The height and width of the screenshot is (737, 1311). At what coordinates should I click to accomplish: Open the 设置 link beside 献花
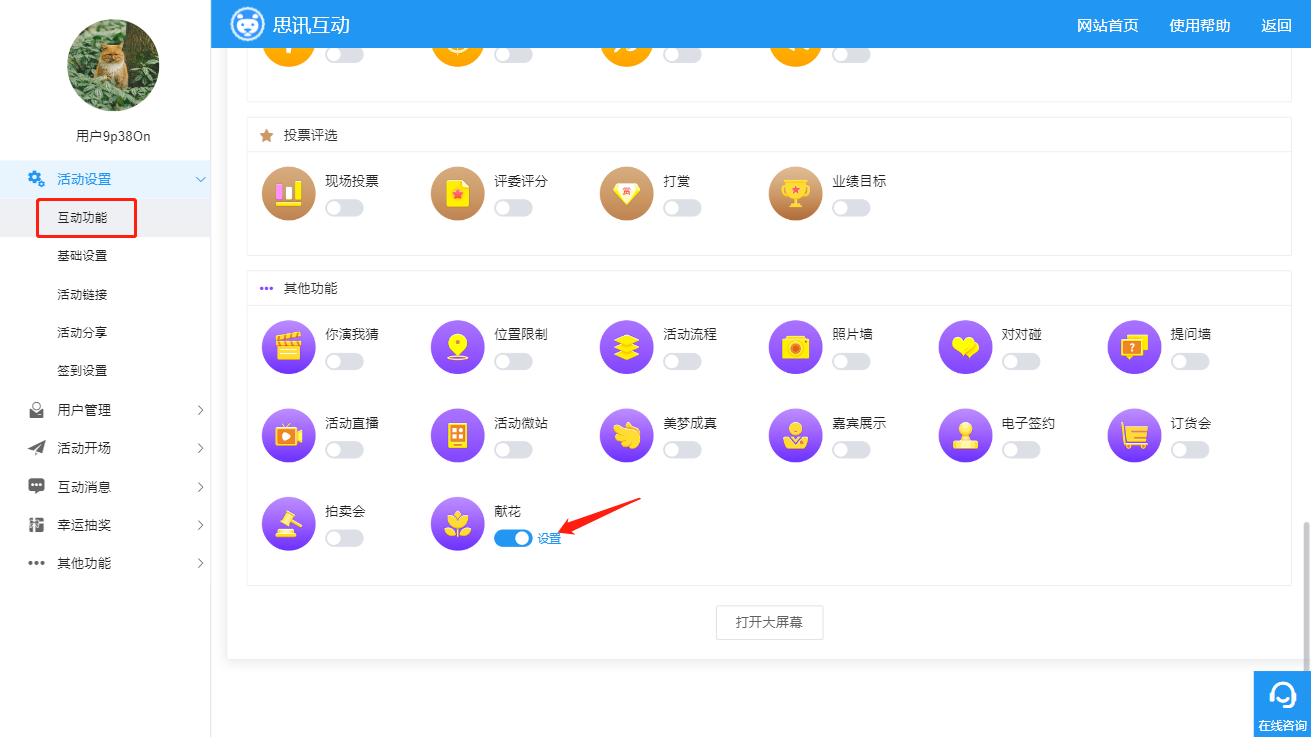click(x=549, y=539)
